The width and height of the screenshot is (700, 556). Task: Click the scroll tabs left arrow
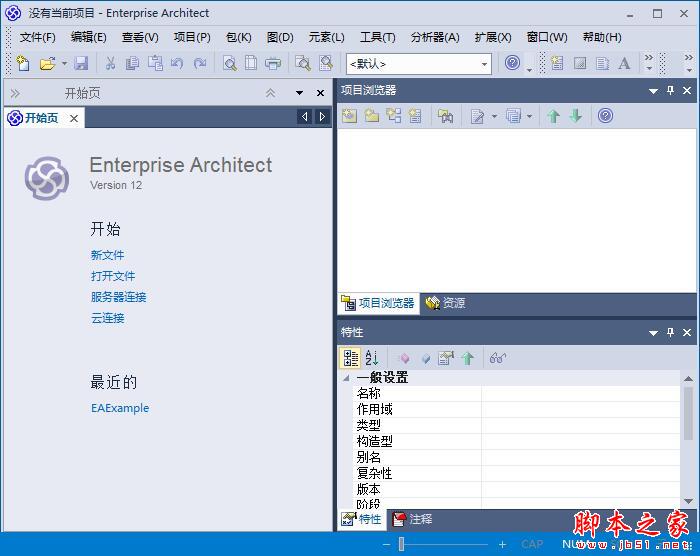(304, 117)
